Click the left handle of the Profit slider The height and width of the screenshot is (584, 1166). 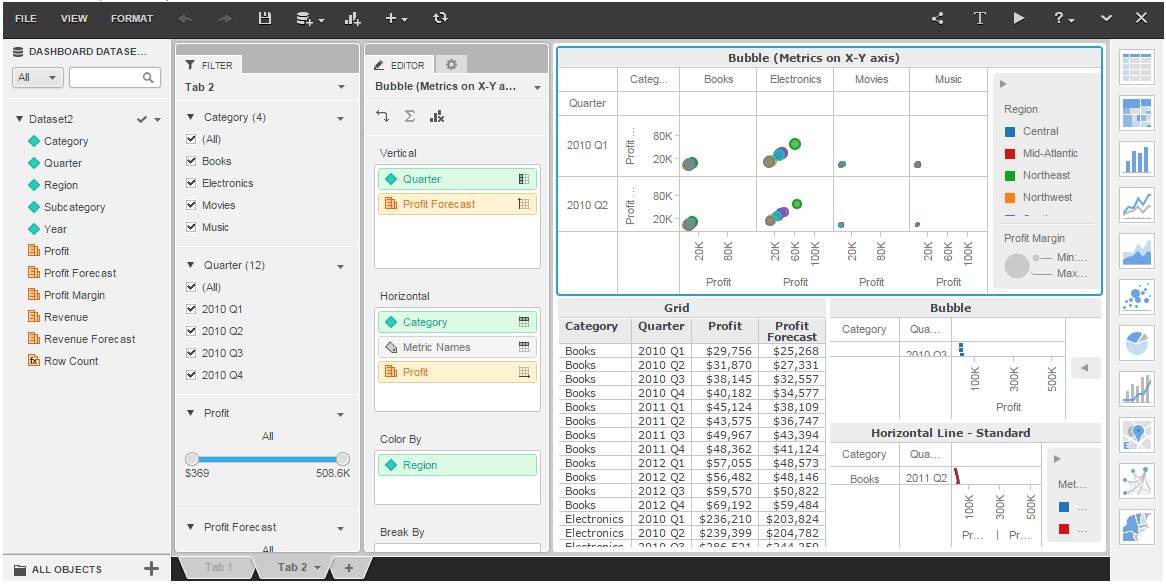click(192, 459)
